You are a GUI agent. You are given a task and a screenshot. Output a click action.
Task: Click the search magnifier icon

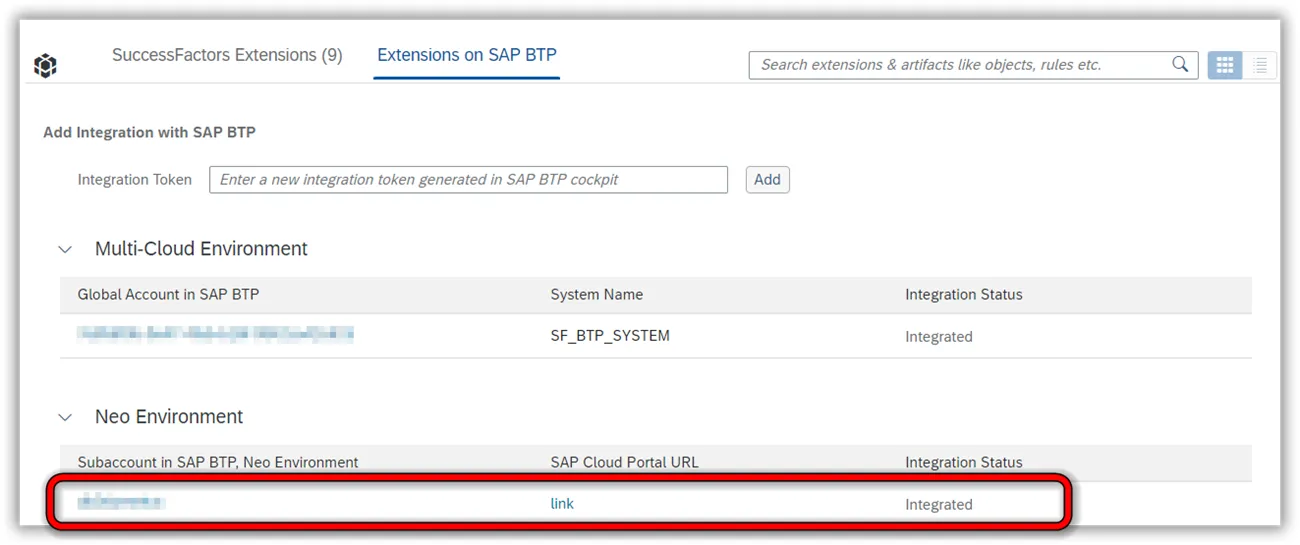point(1180,64)
